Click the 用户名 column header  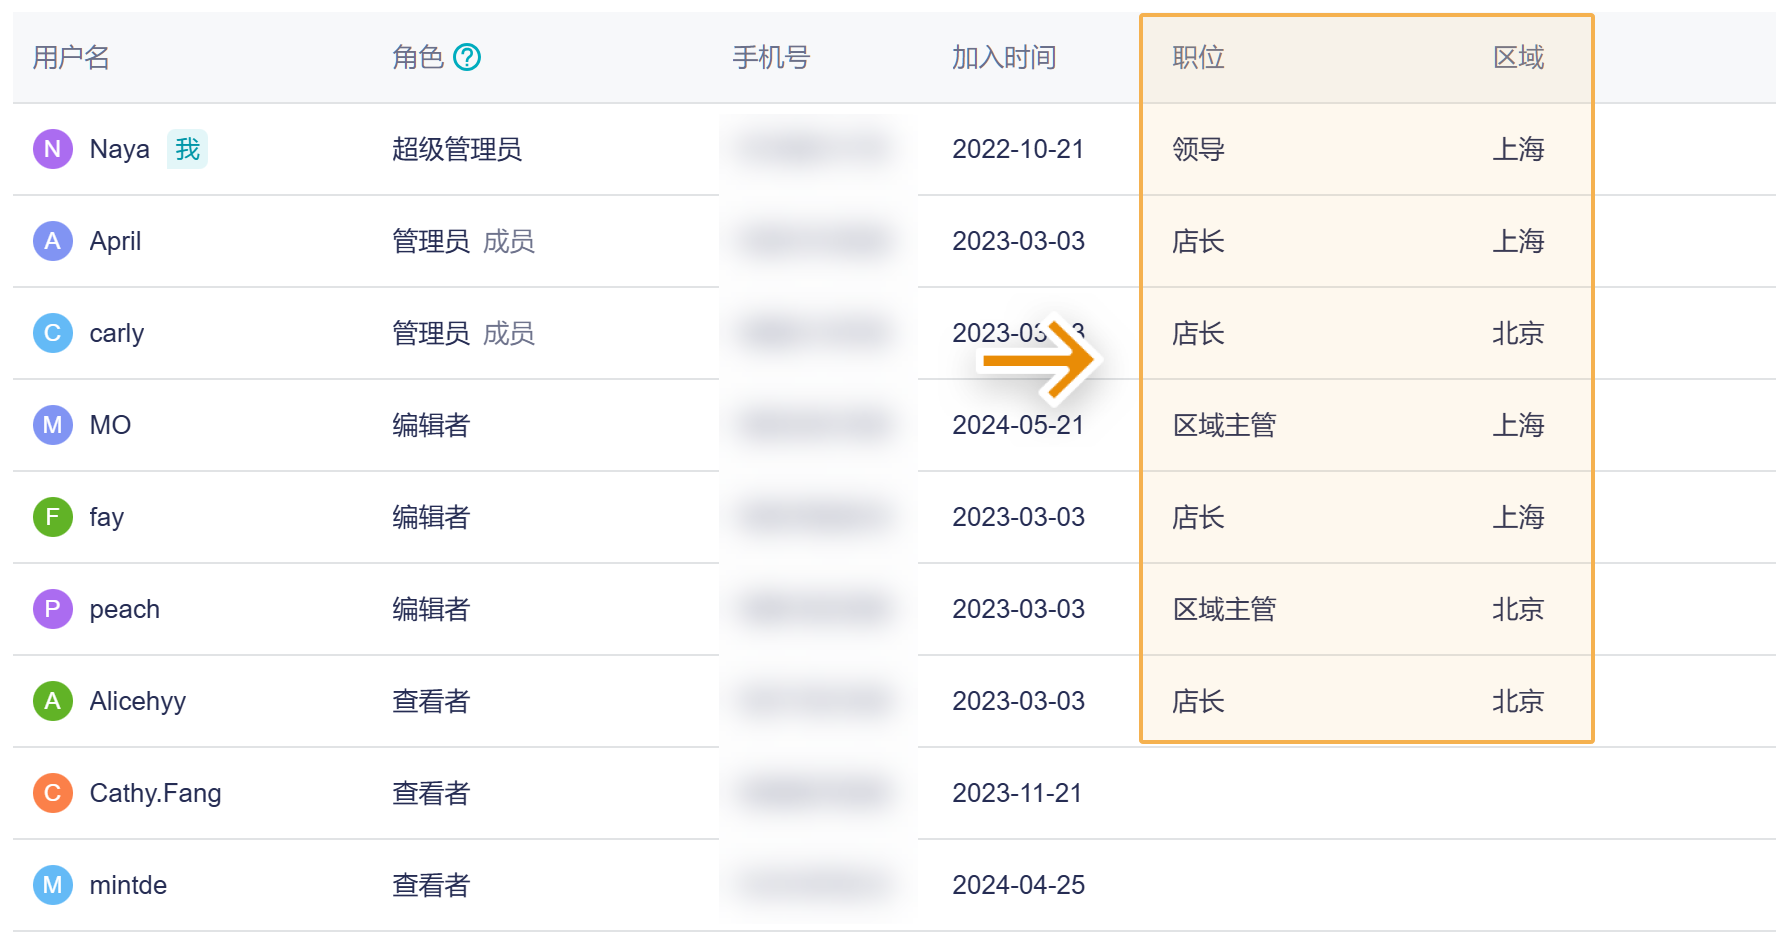click(x=71, y=58)
